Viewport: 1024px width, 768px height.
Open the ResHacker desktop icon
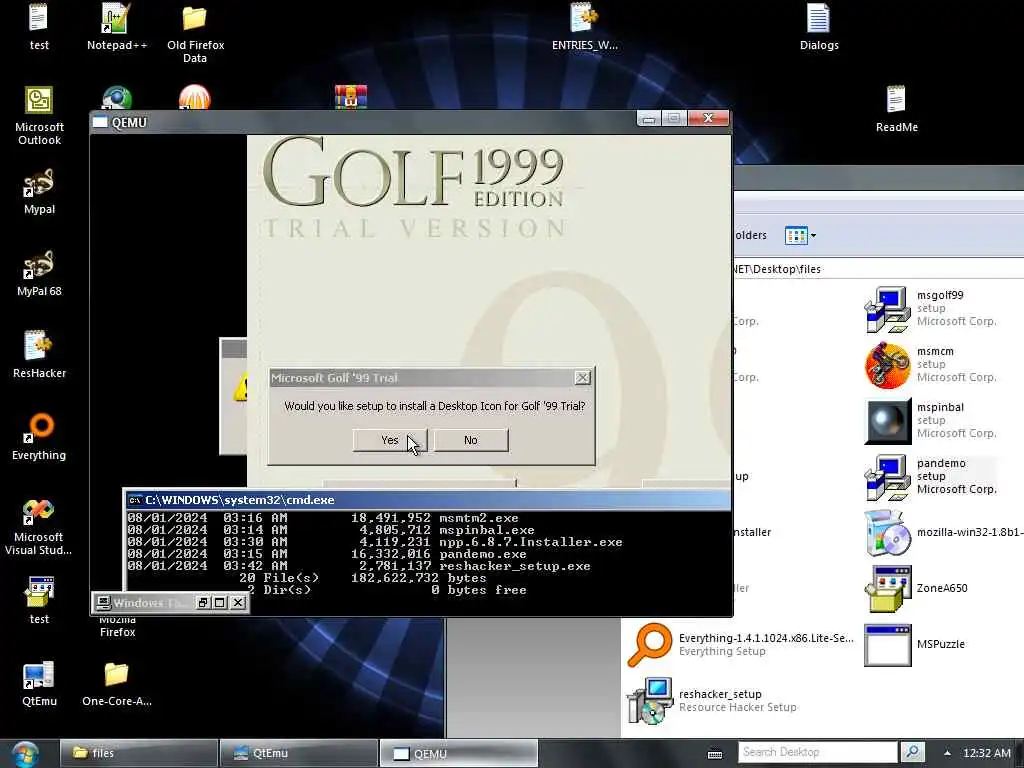39,355
